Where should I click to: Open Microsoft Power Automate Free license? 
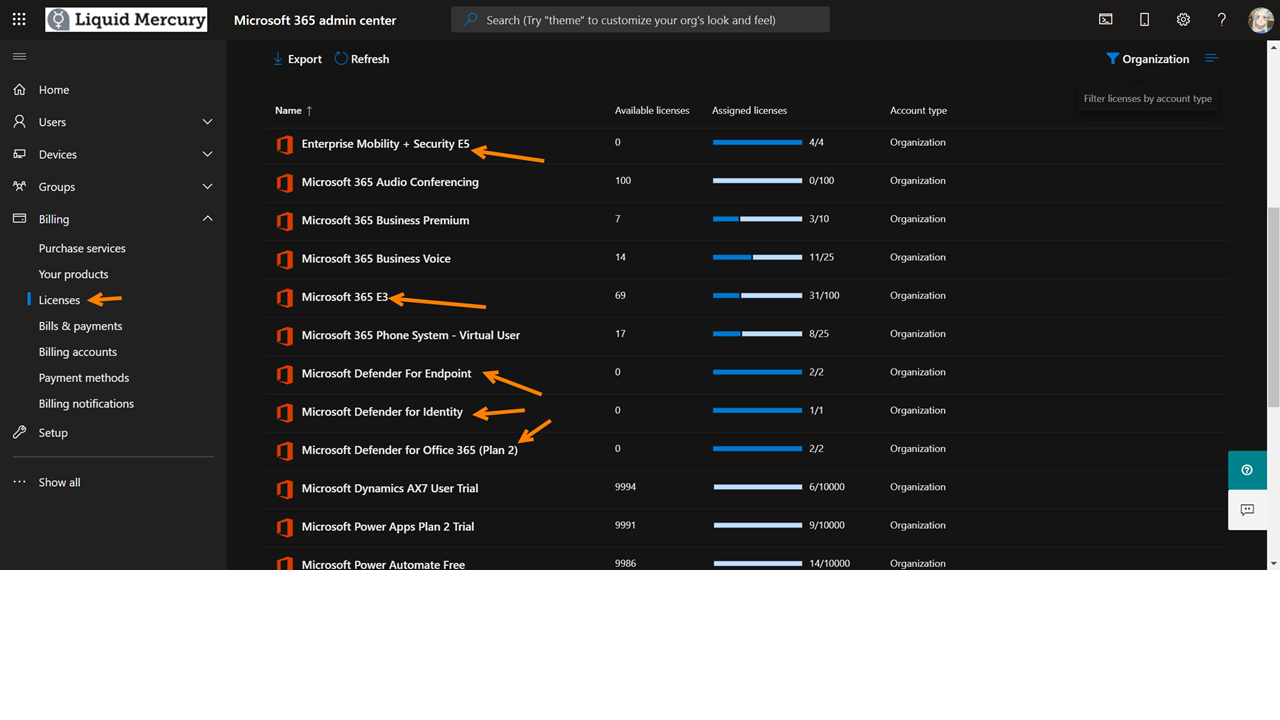pos(383,564)
